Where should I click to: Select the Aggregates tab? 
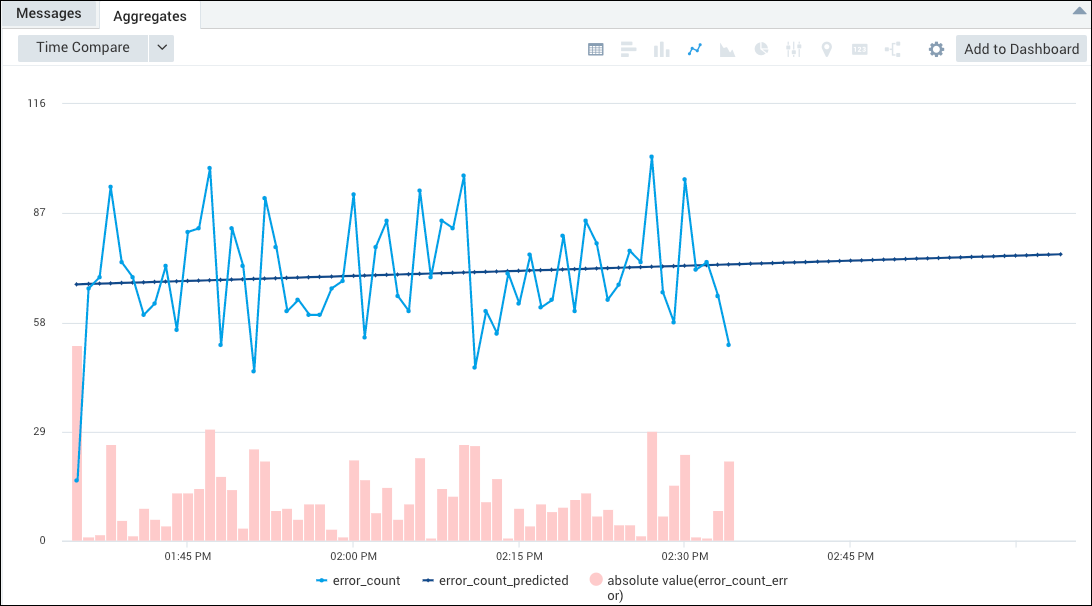tap(149, 16)
